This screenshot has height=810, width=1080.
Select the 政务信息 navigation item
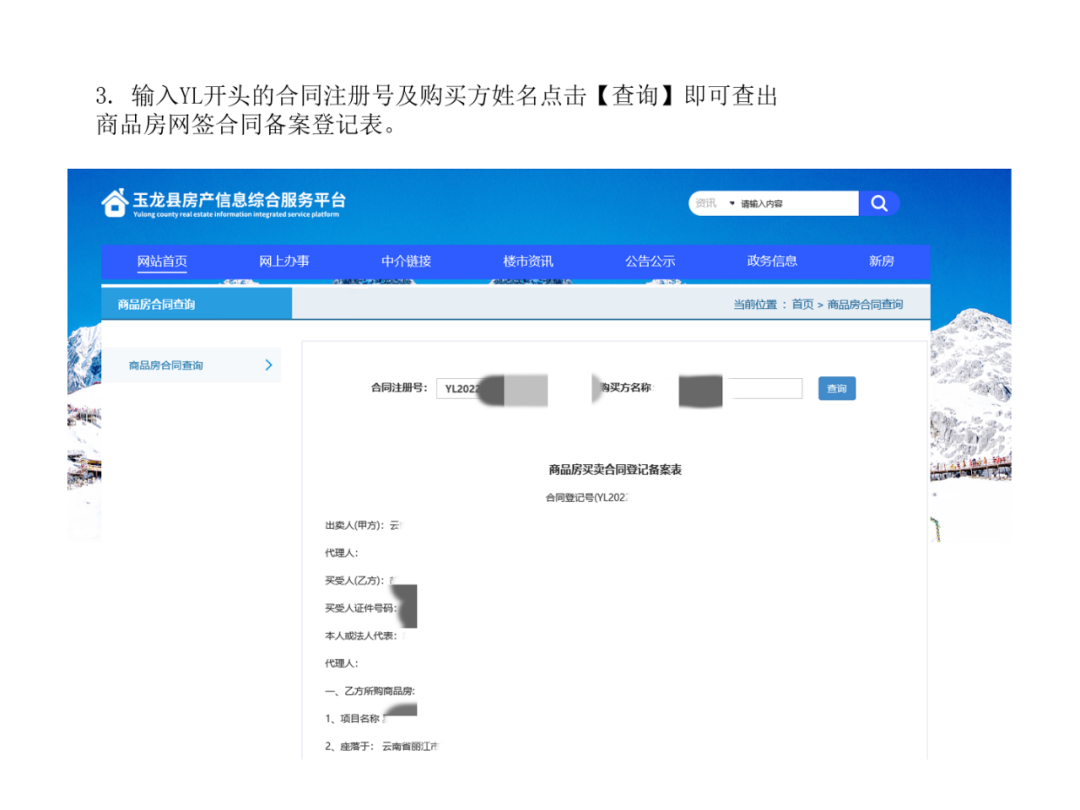point(772,261)
